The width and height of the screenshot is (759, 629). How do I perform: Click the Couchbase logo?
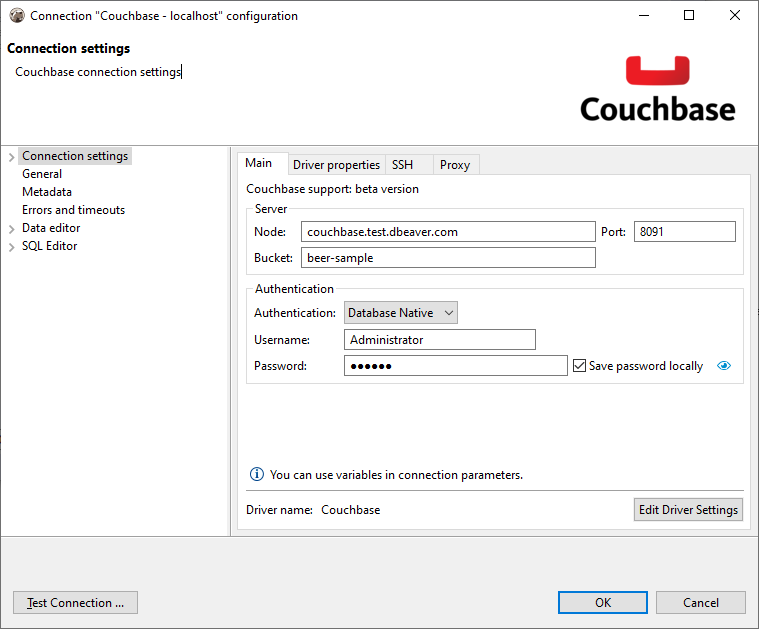tap(657, 89)
